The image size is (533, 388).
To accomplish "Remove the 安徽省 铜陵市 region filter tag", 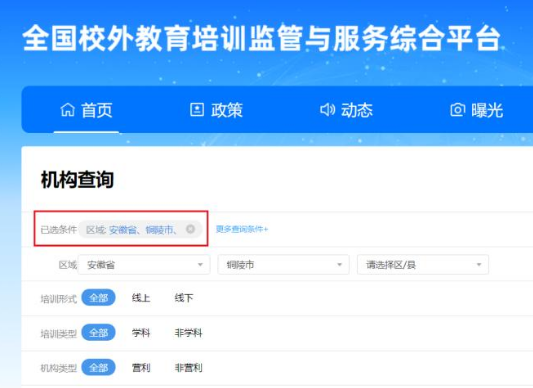I will (x=191, y=229).
